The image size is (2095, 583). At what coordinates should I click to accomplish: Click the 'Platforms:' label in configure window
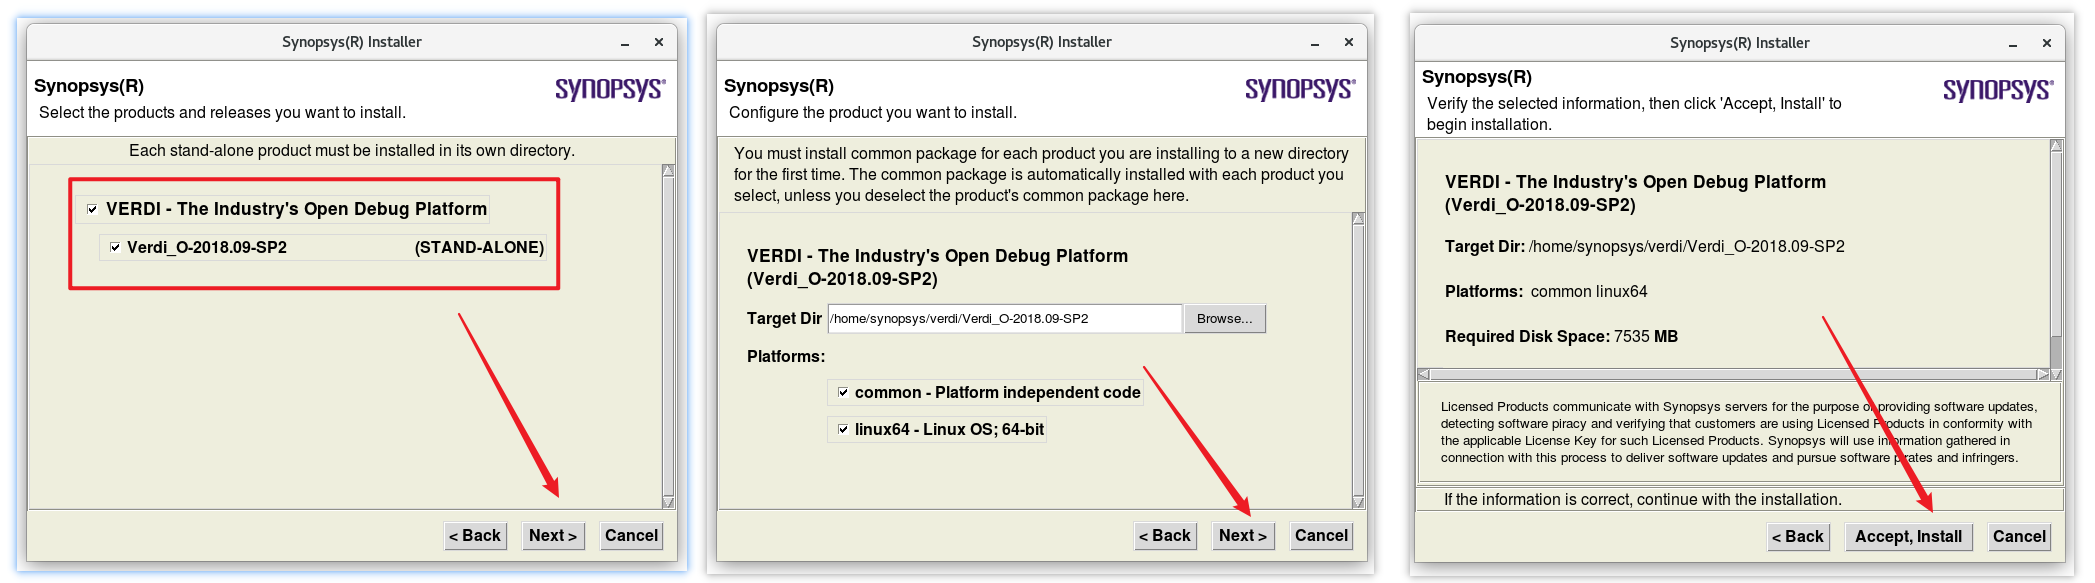point(786,356)
